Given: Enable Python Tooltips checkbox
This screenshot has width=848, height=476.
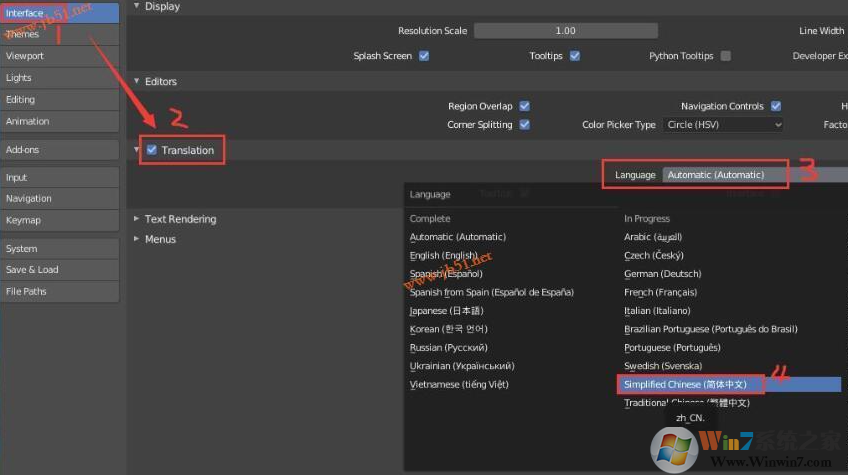Looking at the screenshot, I should click(725, 56).
